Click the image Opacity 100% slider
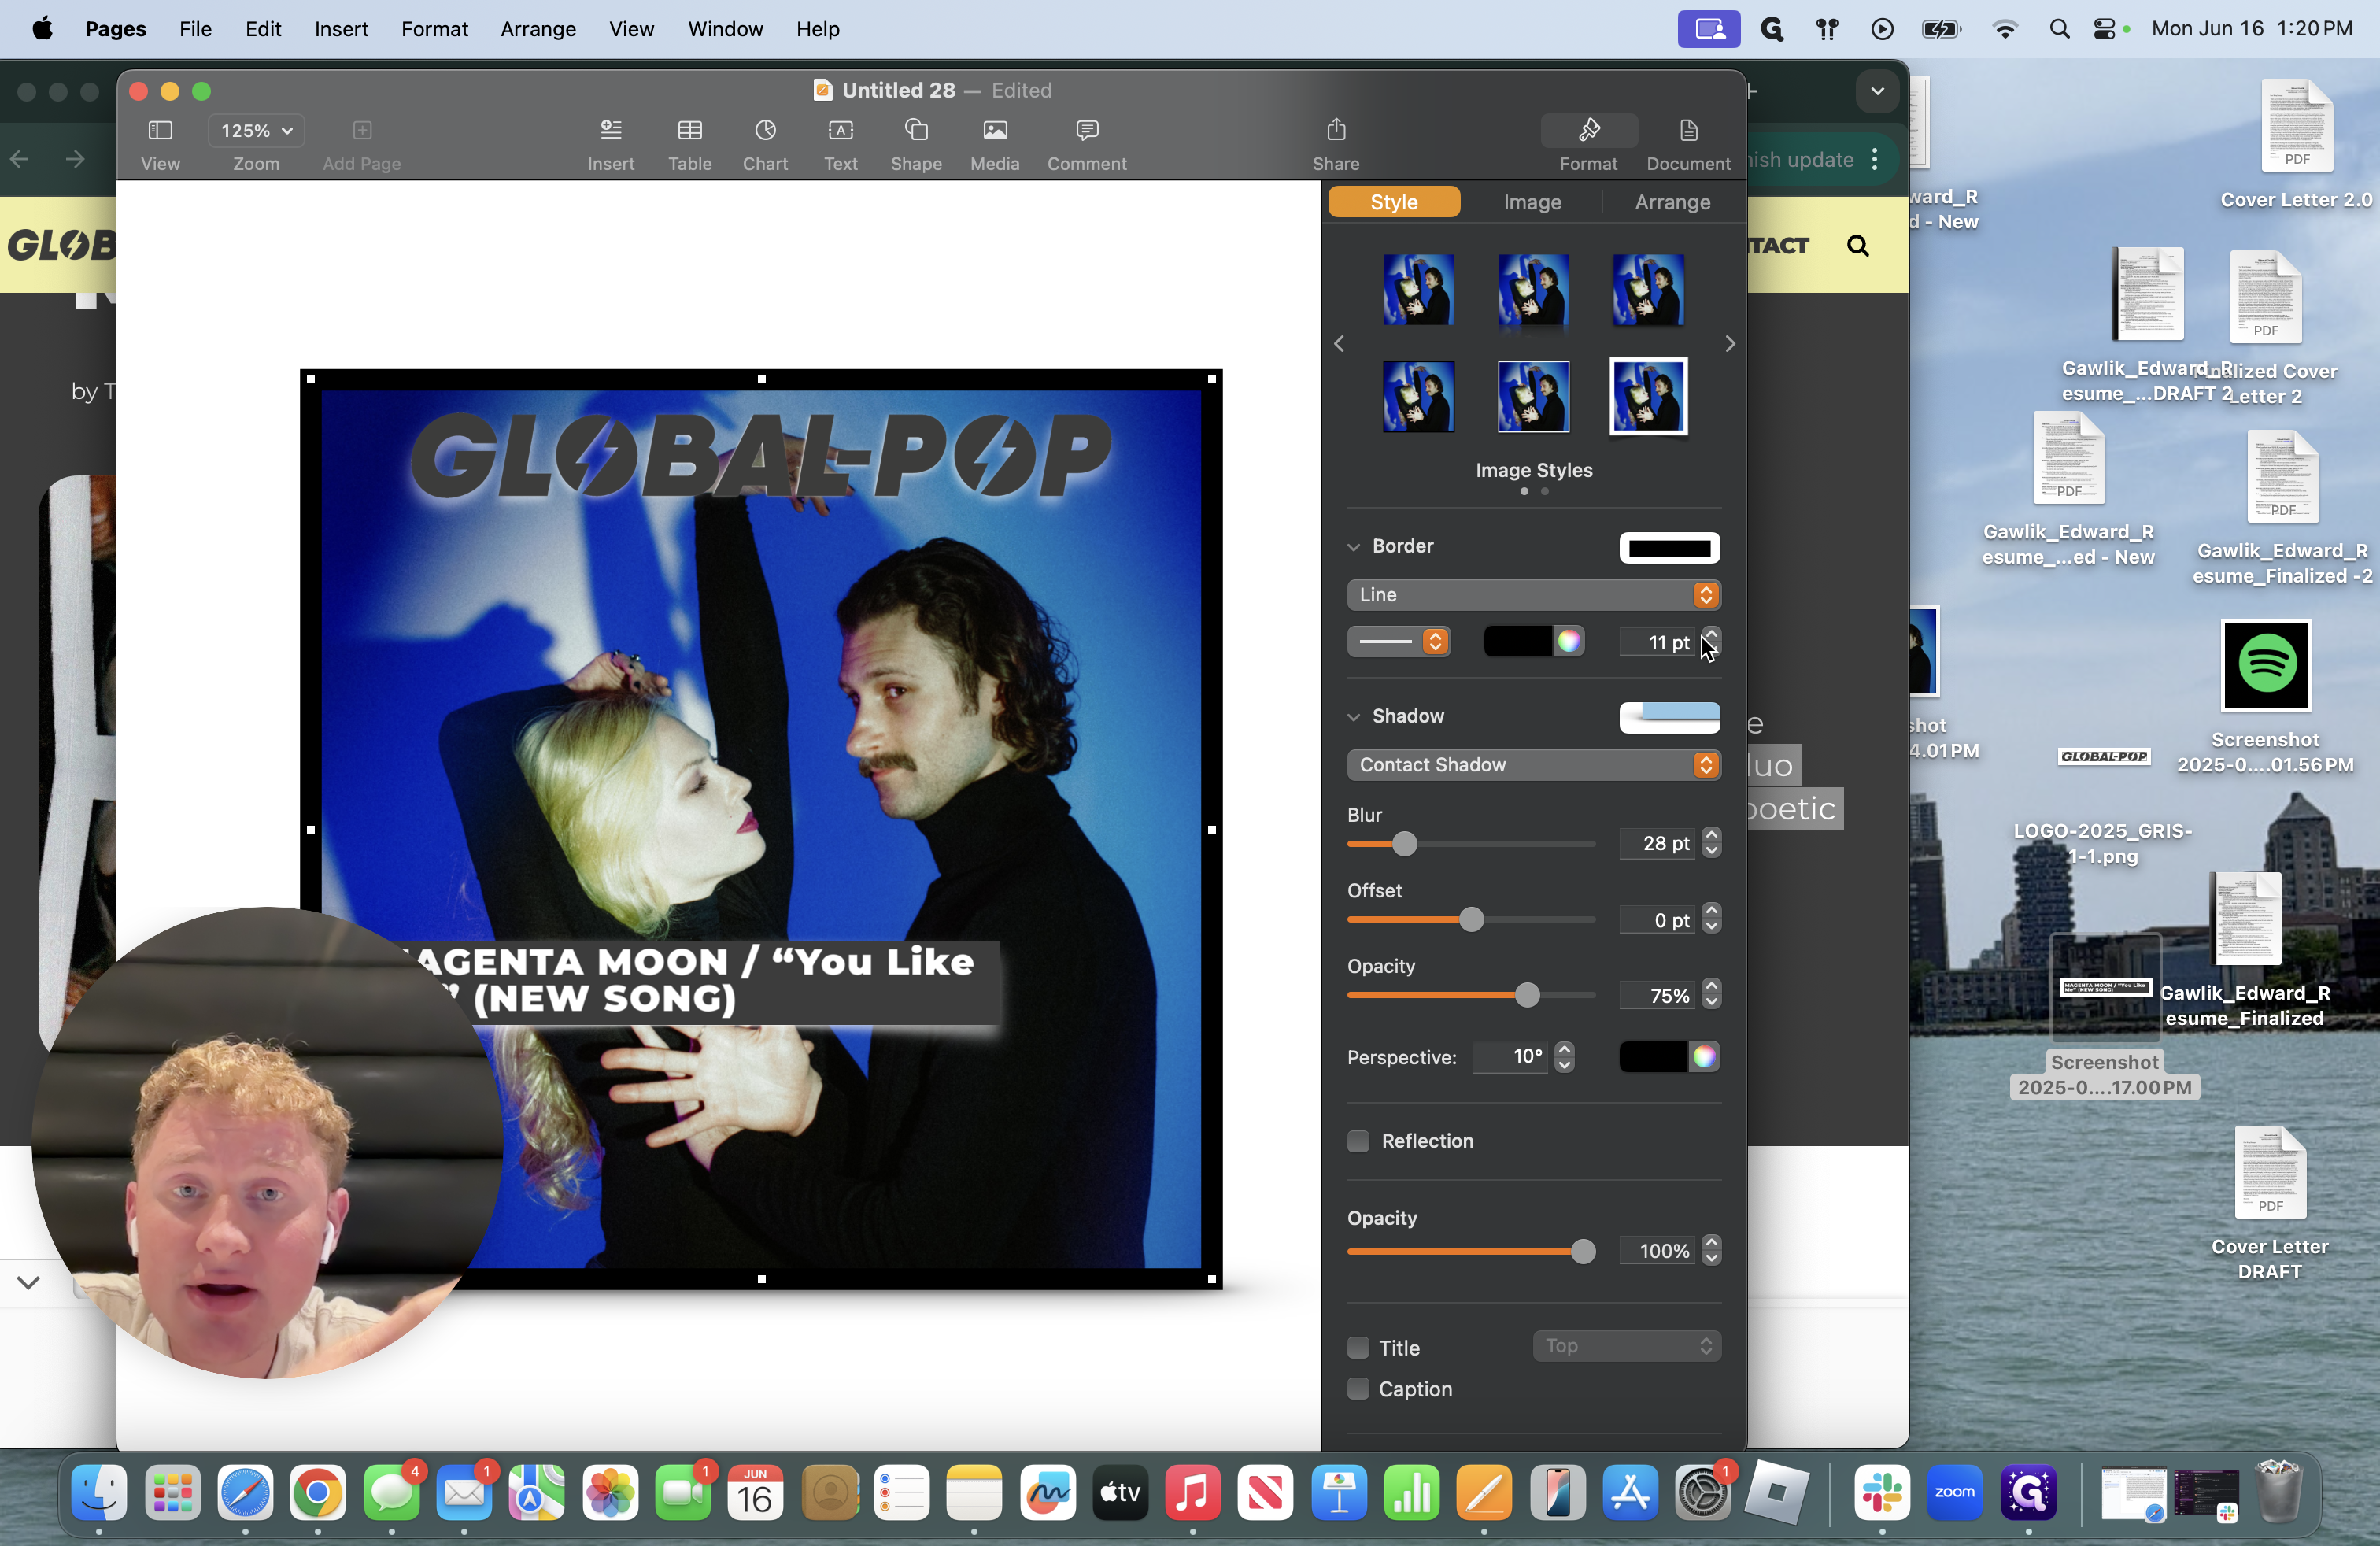Screen dimensions: 2380x1546 (1470, 1251)
